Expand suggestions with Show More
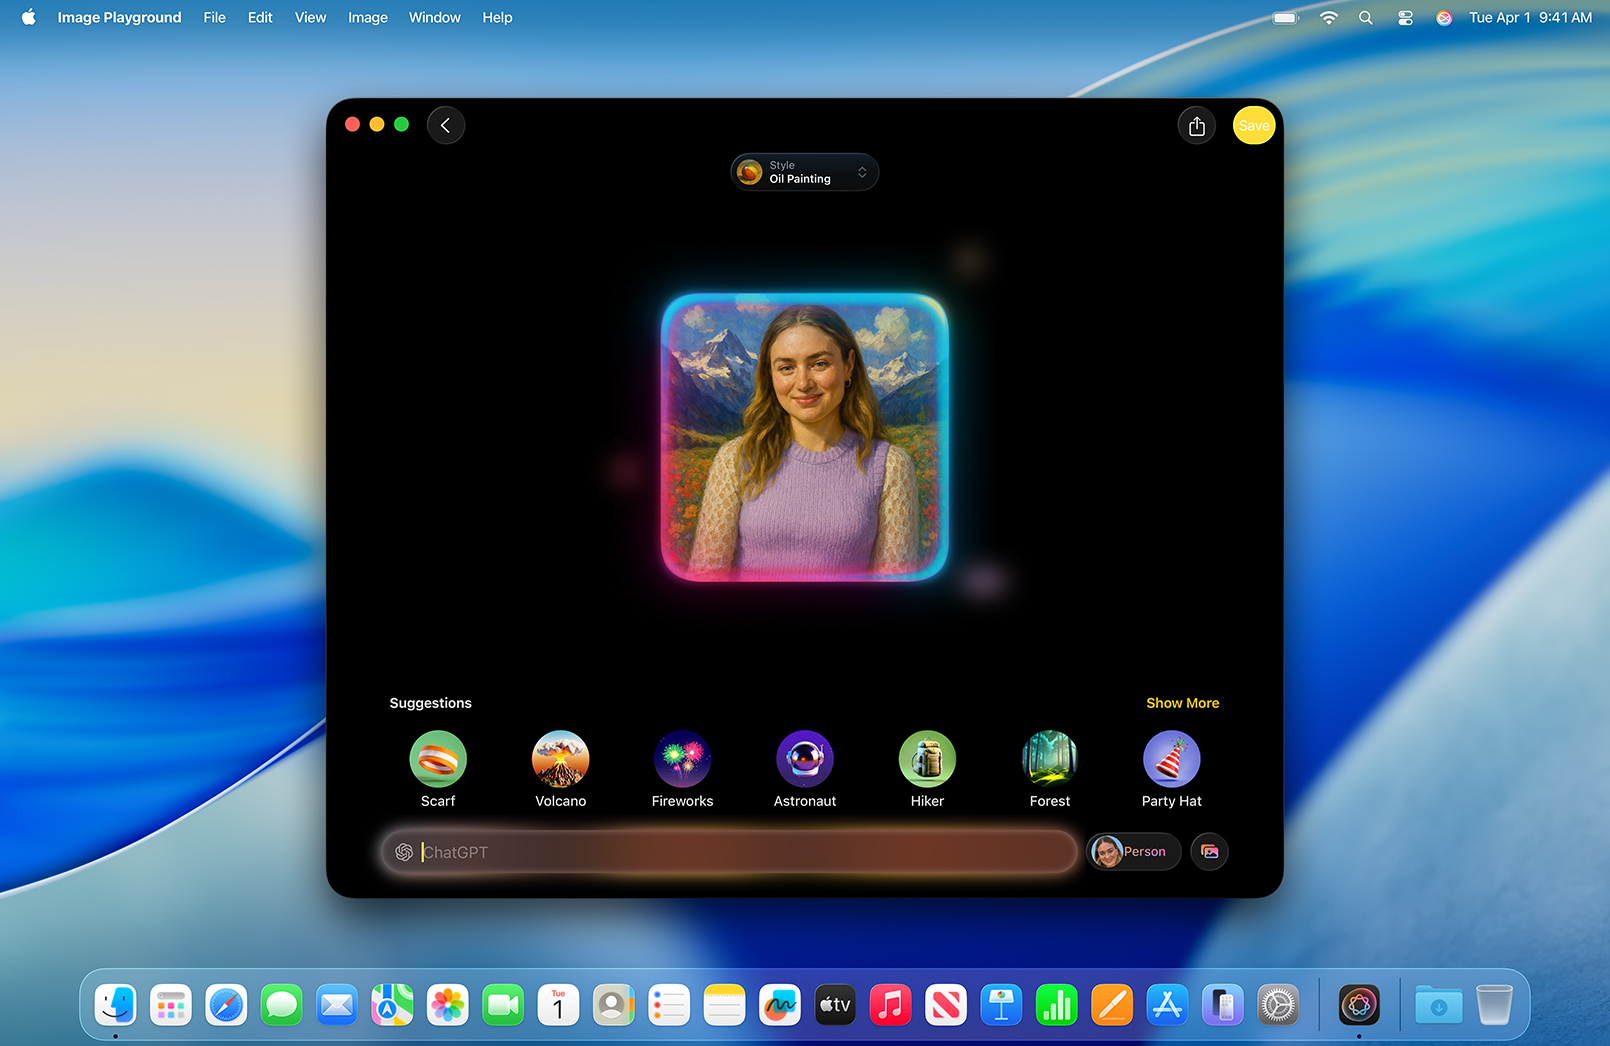This screenshot has width=1610, height=1046. point(1182,703)
